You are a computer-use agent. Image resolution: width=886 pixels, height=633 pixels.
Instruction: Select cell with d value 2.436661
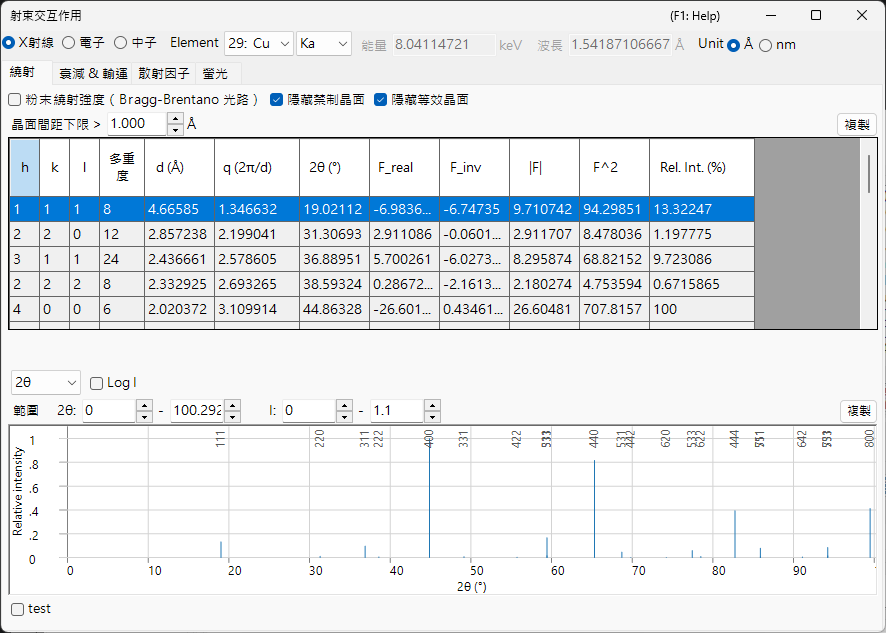(x=179, y=259)
